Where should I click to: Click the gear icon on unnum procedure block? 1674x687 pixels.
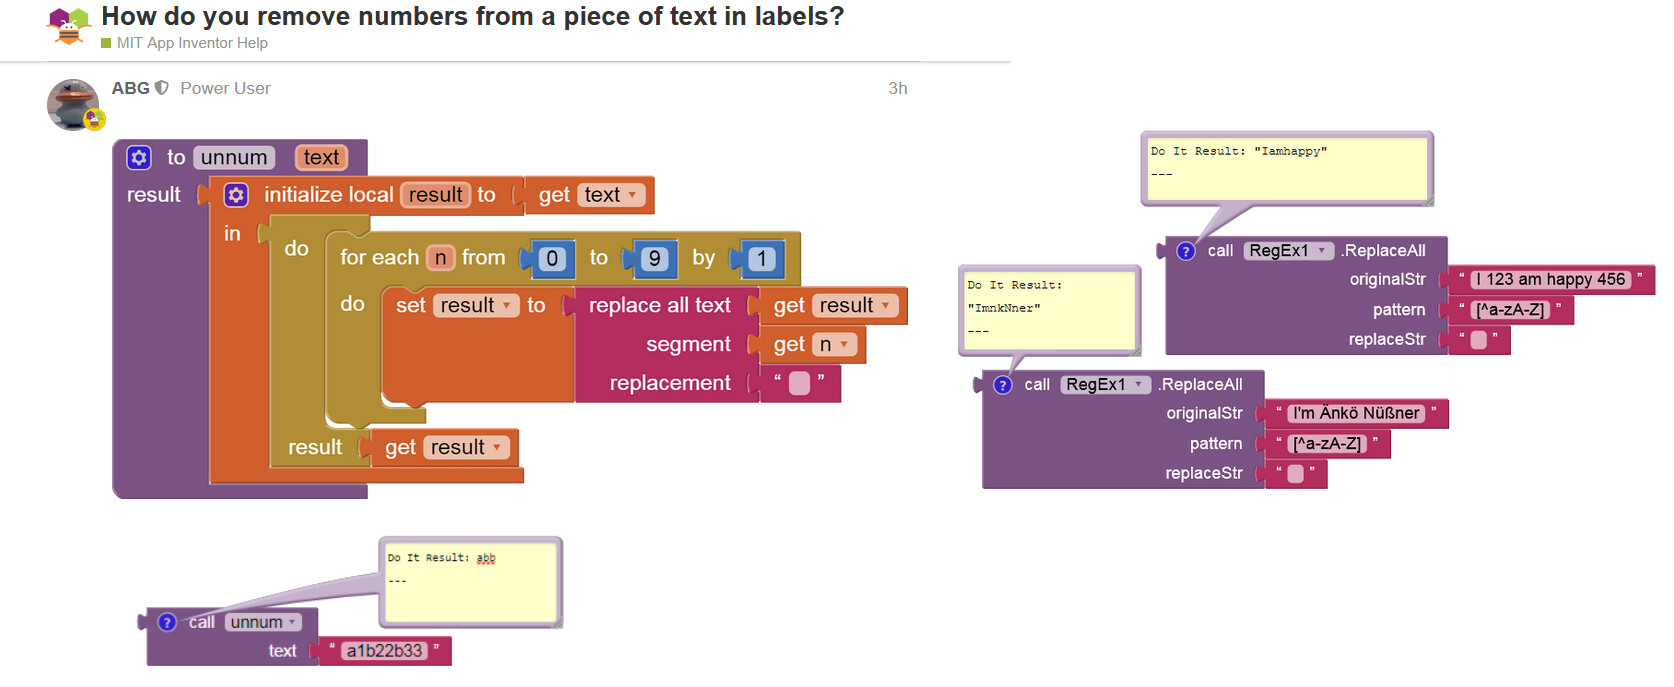(x=139, y=158)
